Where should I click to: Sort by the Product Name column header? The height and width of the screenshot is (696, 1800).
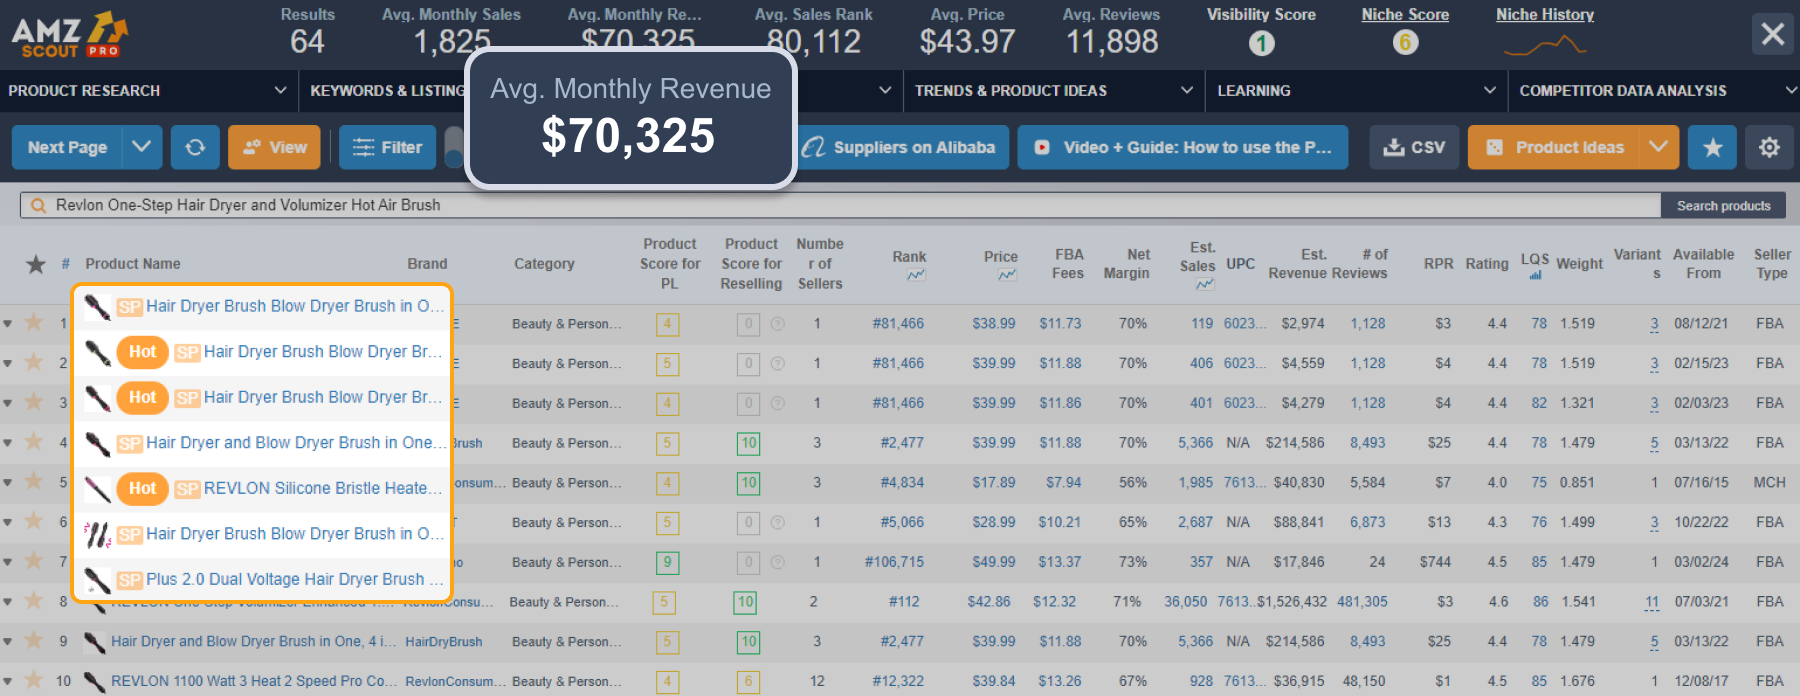click(133, 264)
